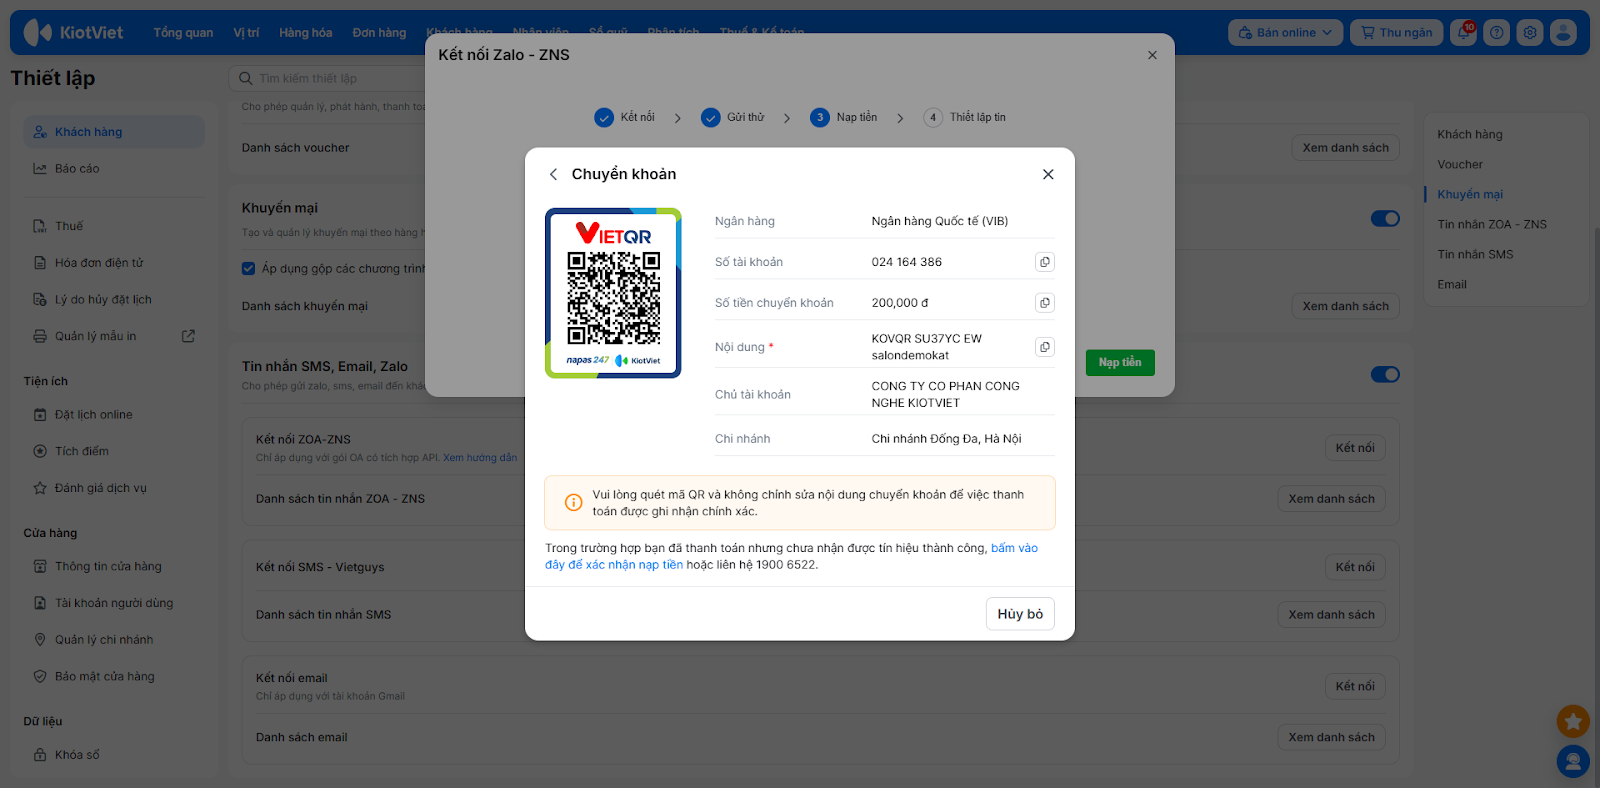
Task: Select Khách hàng in the left settings sidebar
Action: 114,132
